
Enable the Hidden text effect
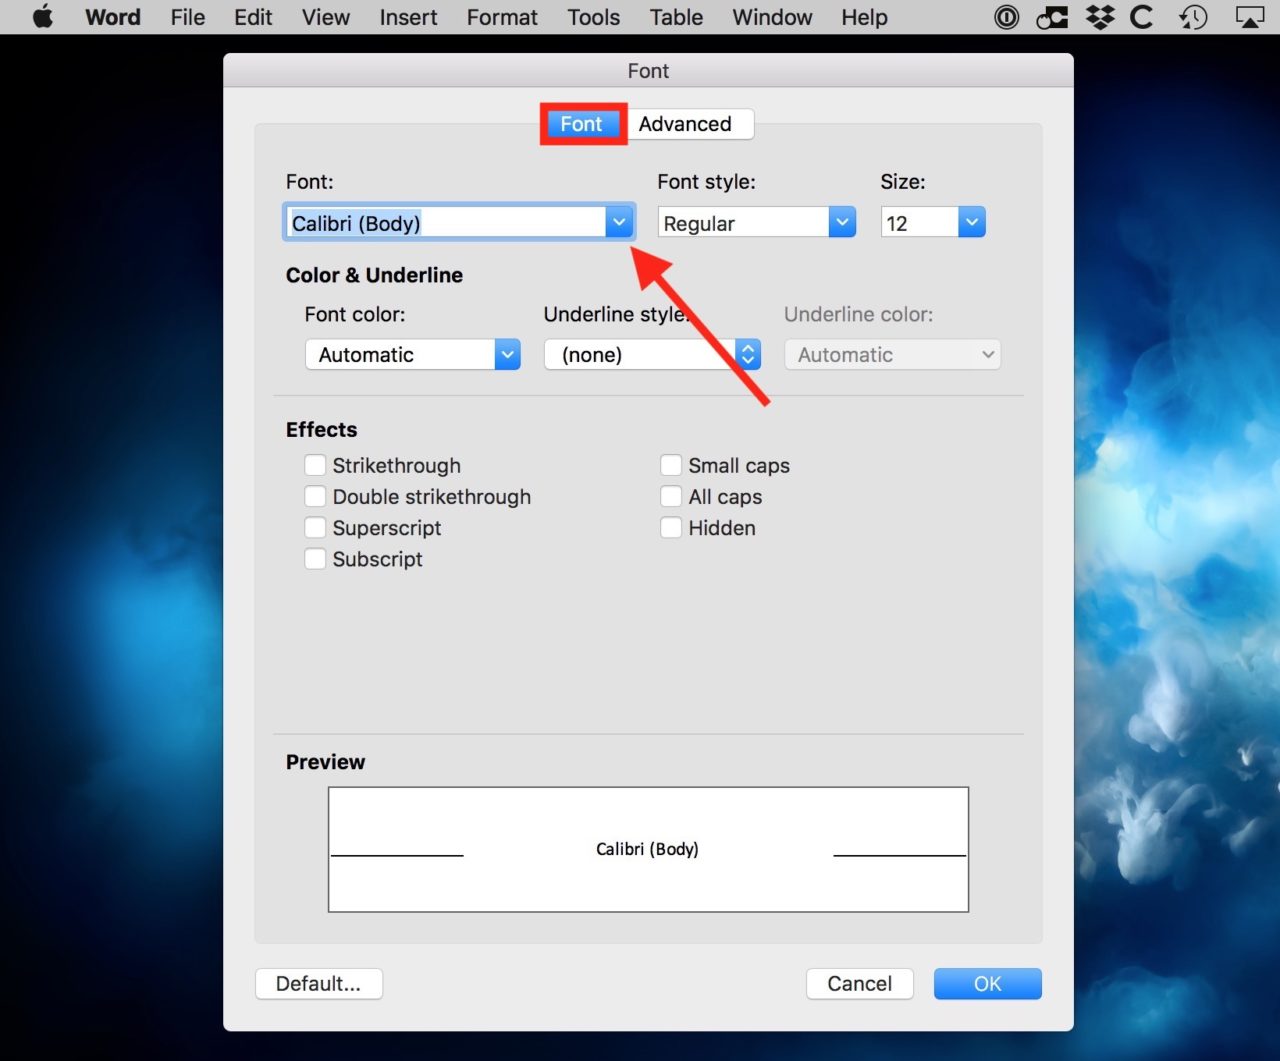(x=671, y=528)
